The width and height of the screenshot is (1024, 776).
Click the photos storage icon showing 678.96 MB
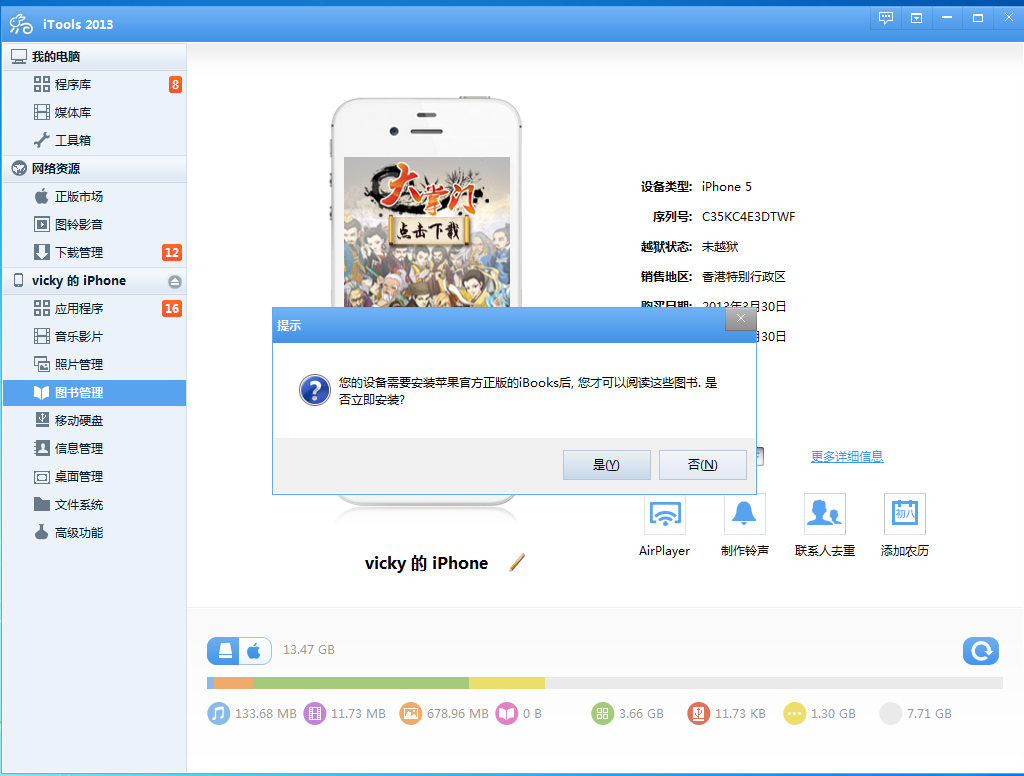coord(410,713)
